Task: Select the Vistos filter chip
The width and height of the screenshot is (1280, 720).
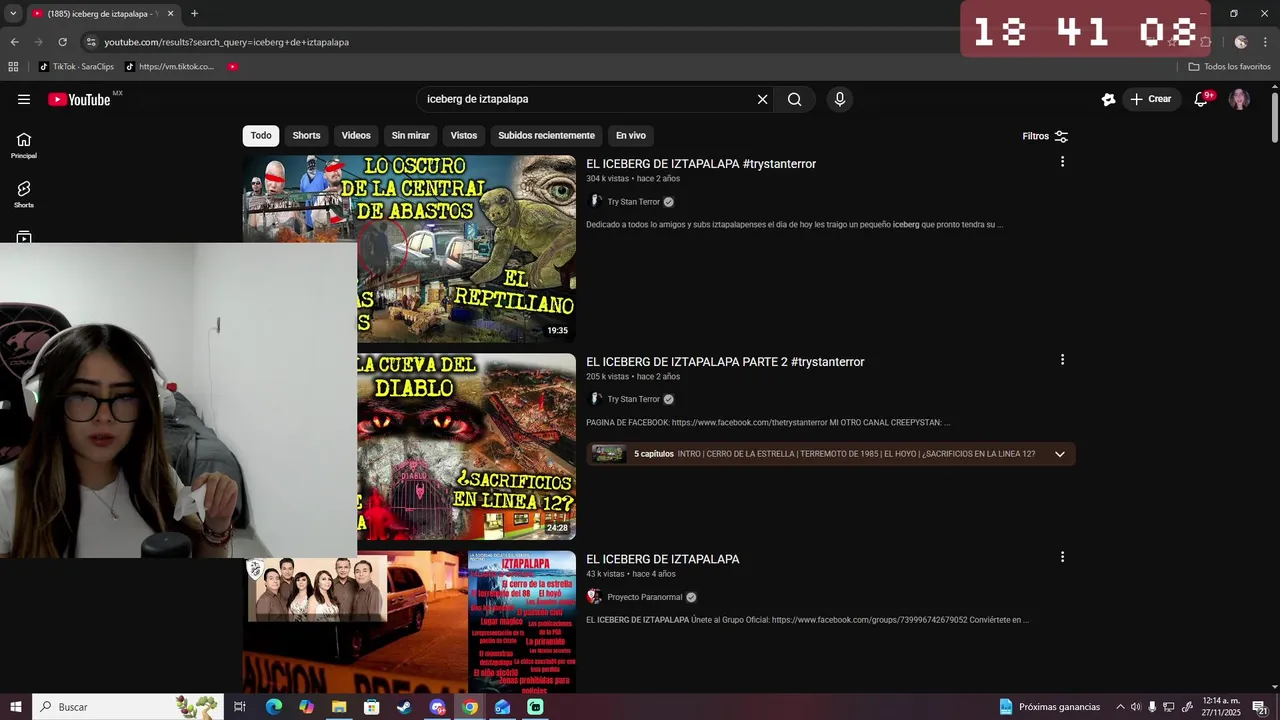Action: (x=464, y=136)
